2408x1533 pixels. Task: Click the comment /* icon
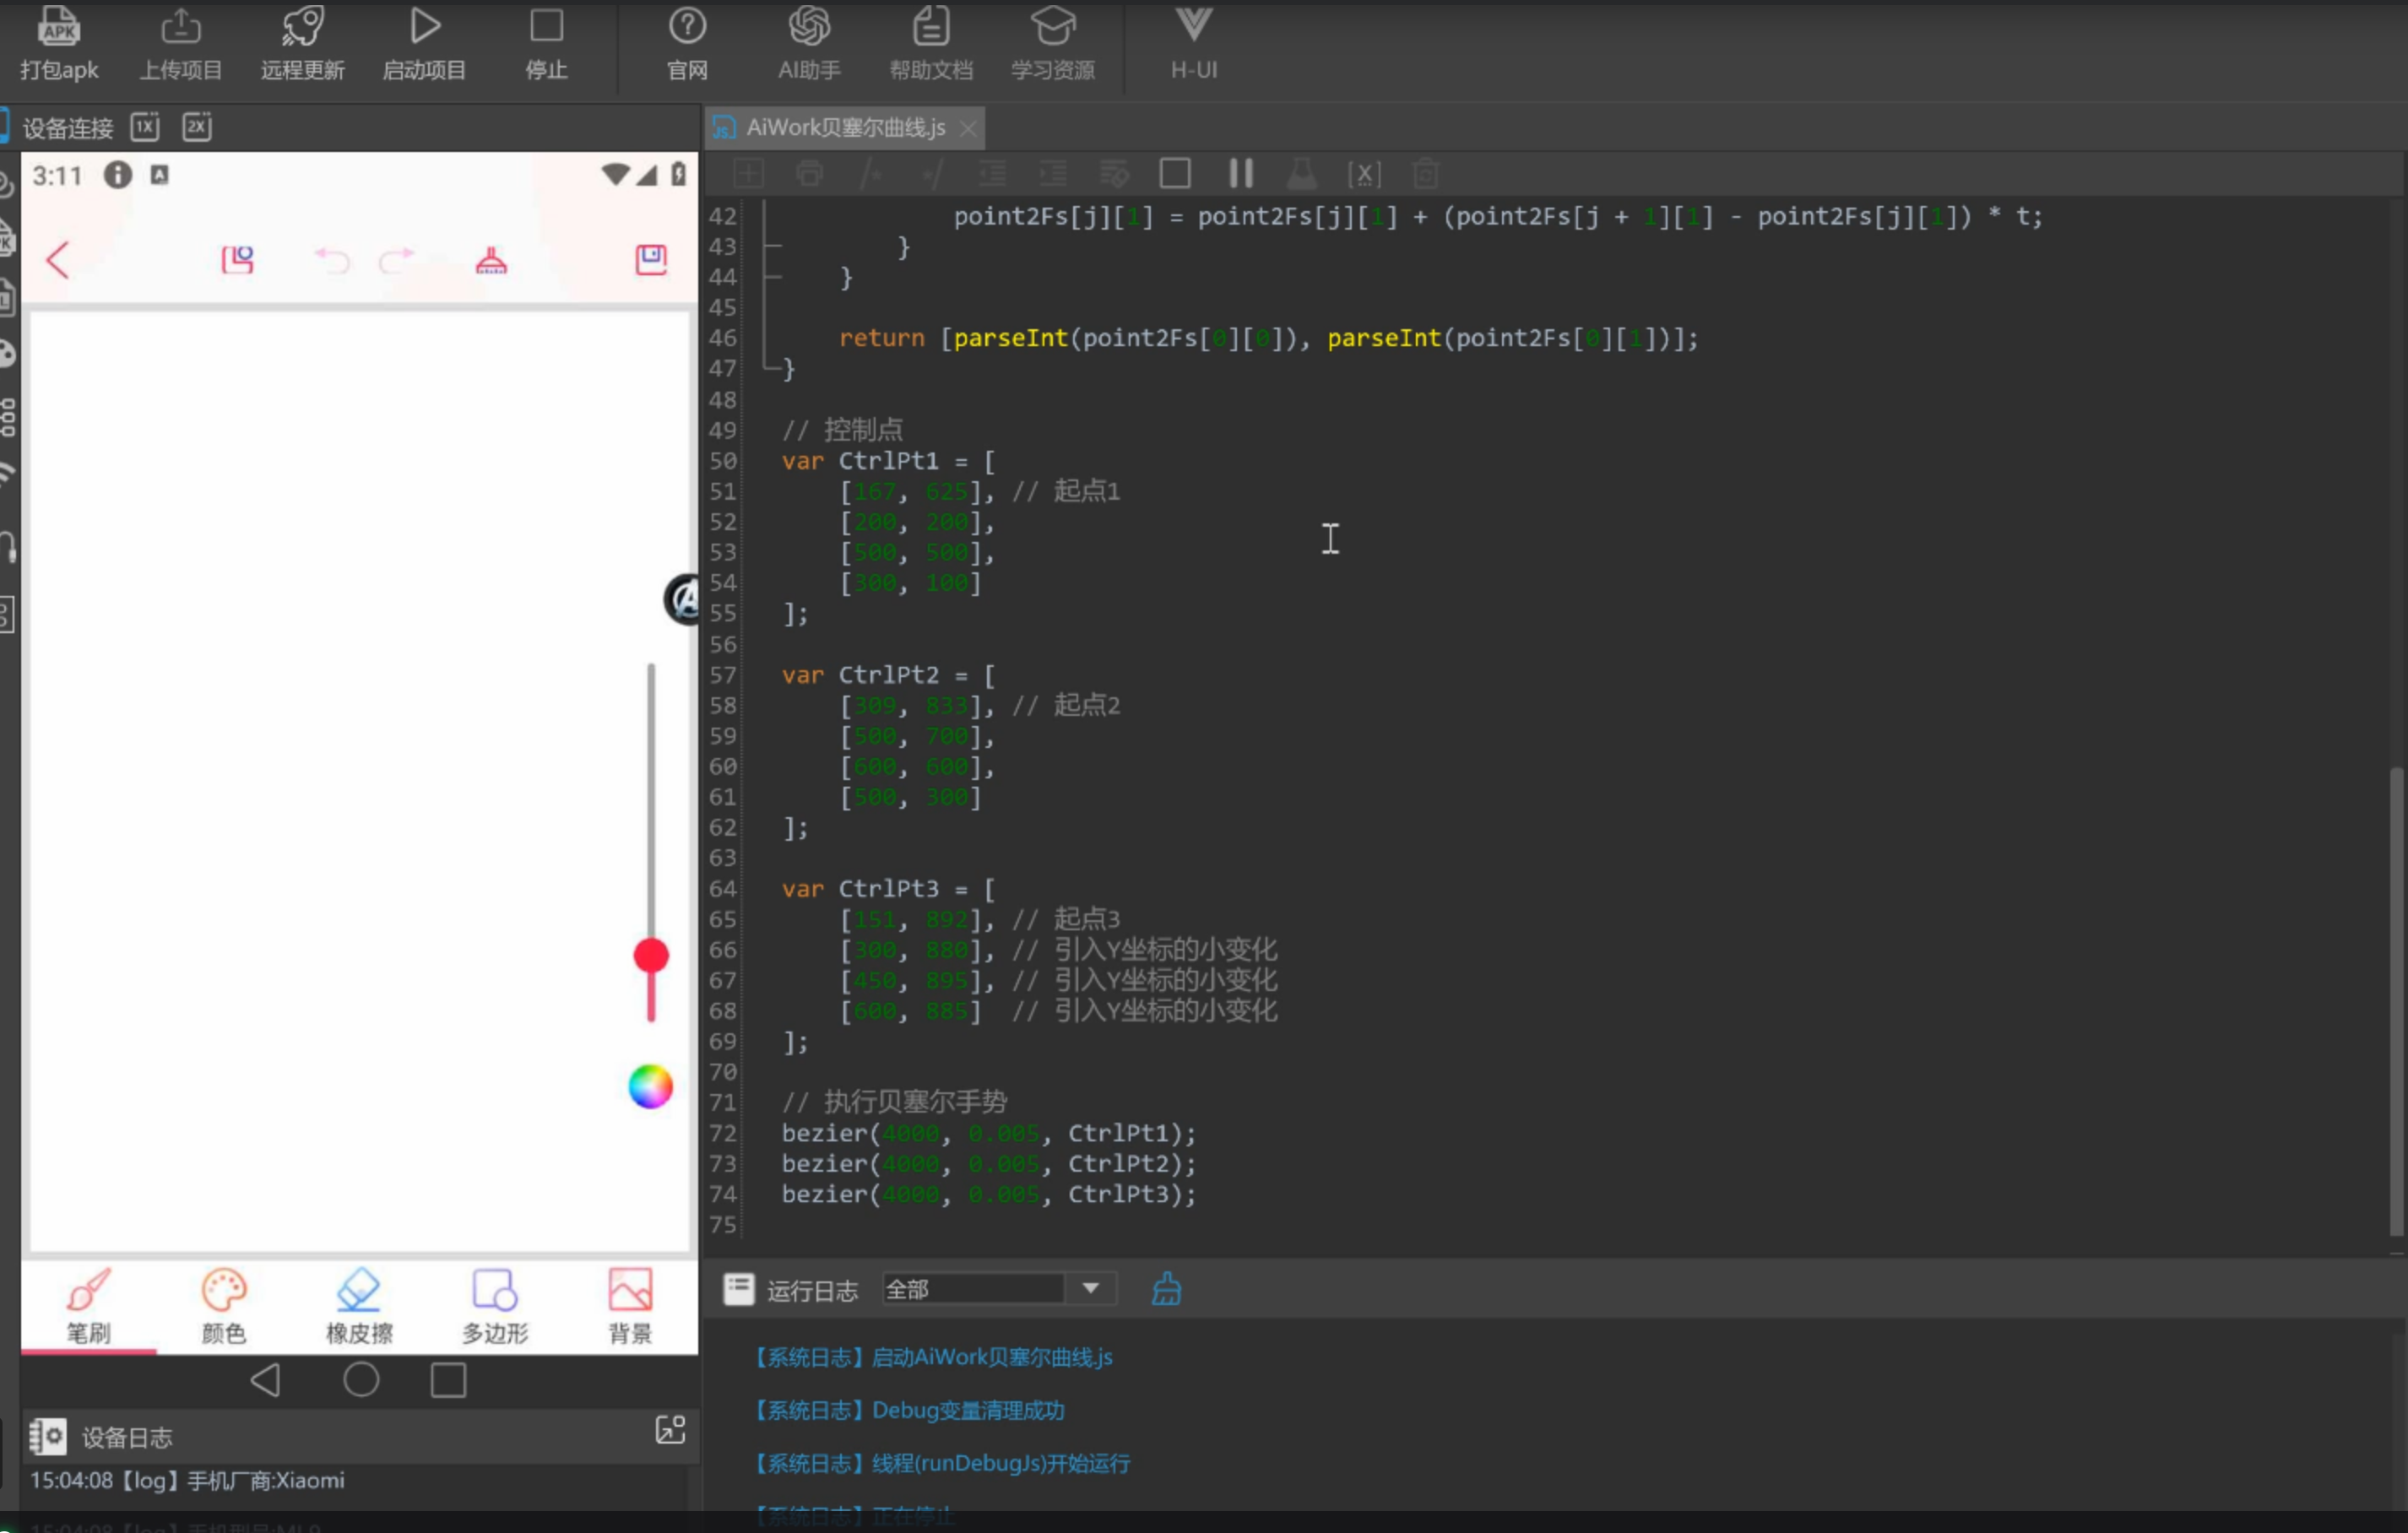pyautogui.click(x=871, y=174)
